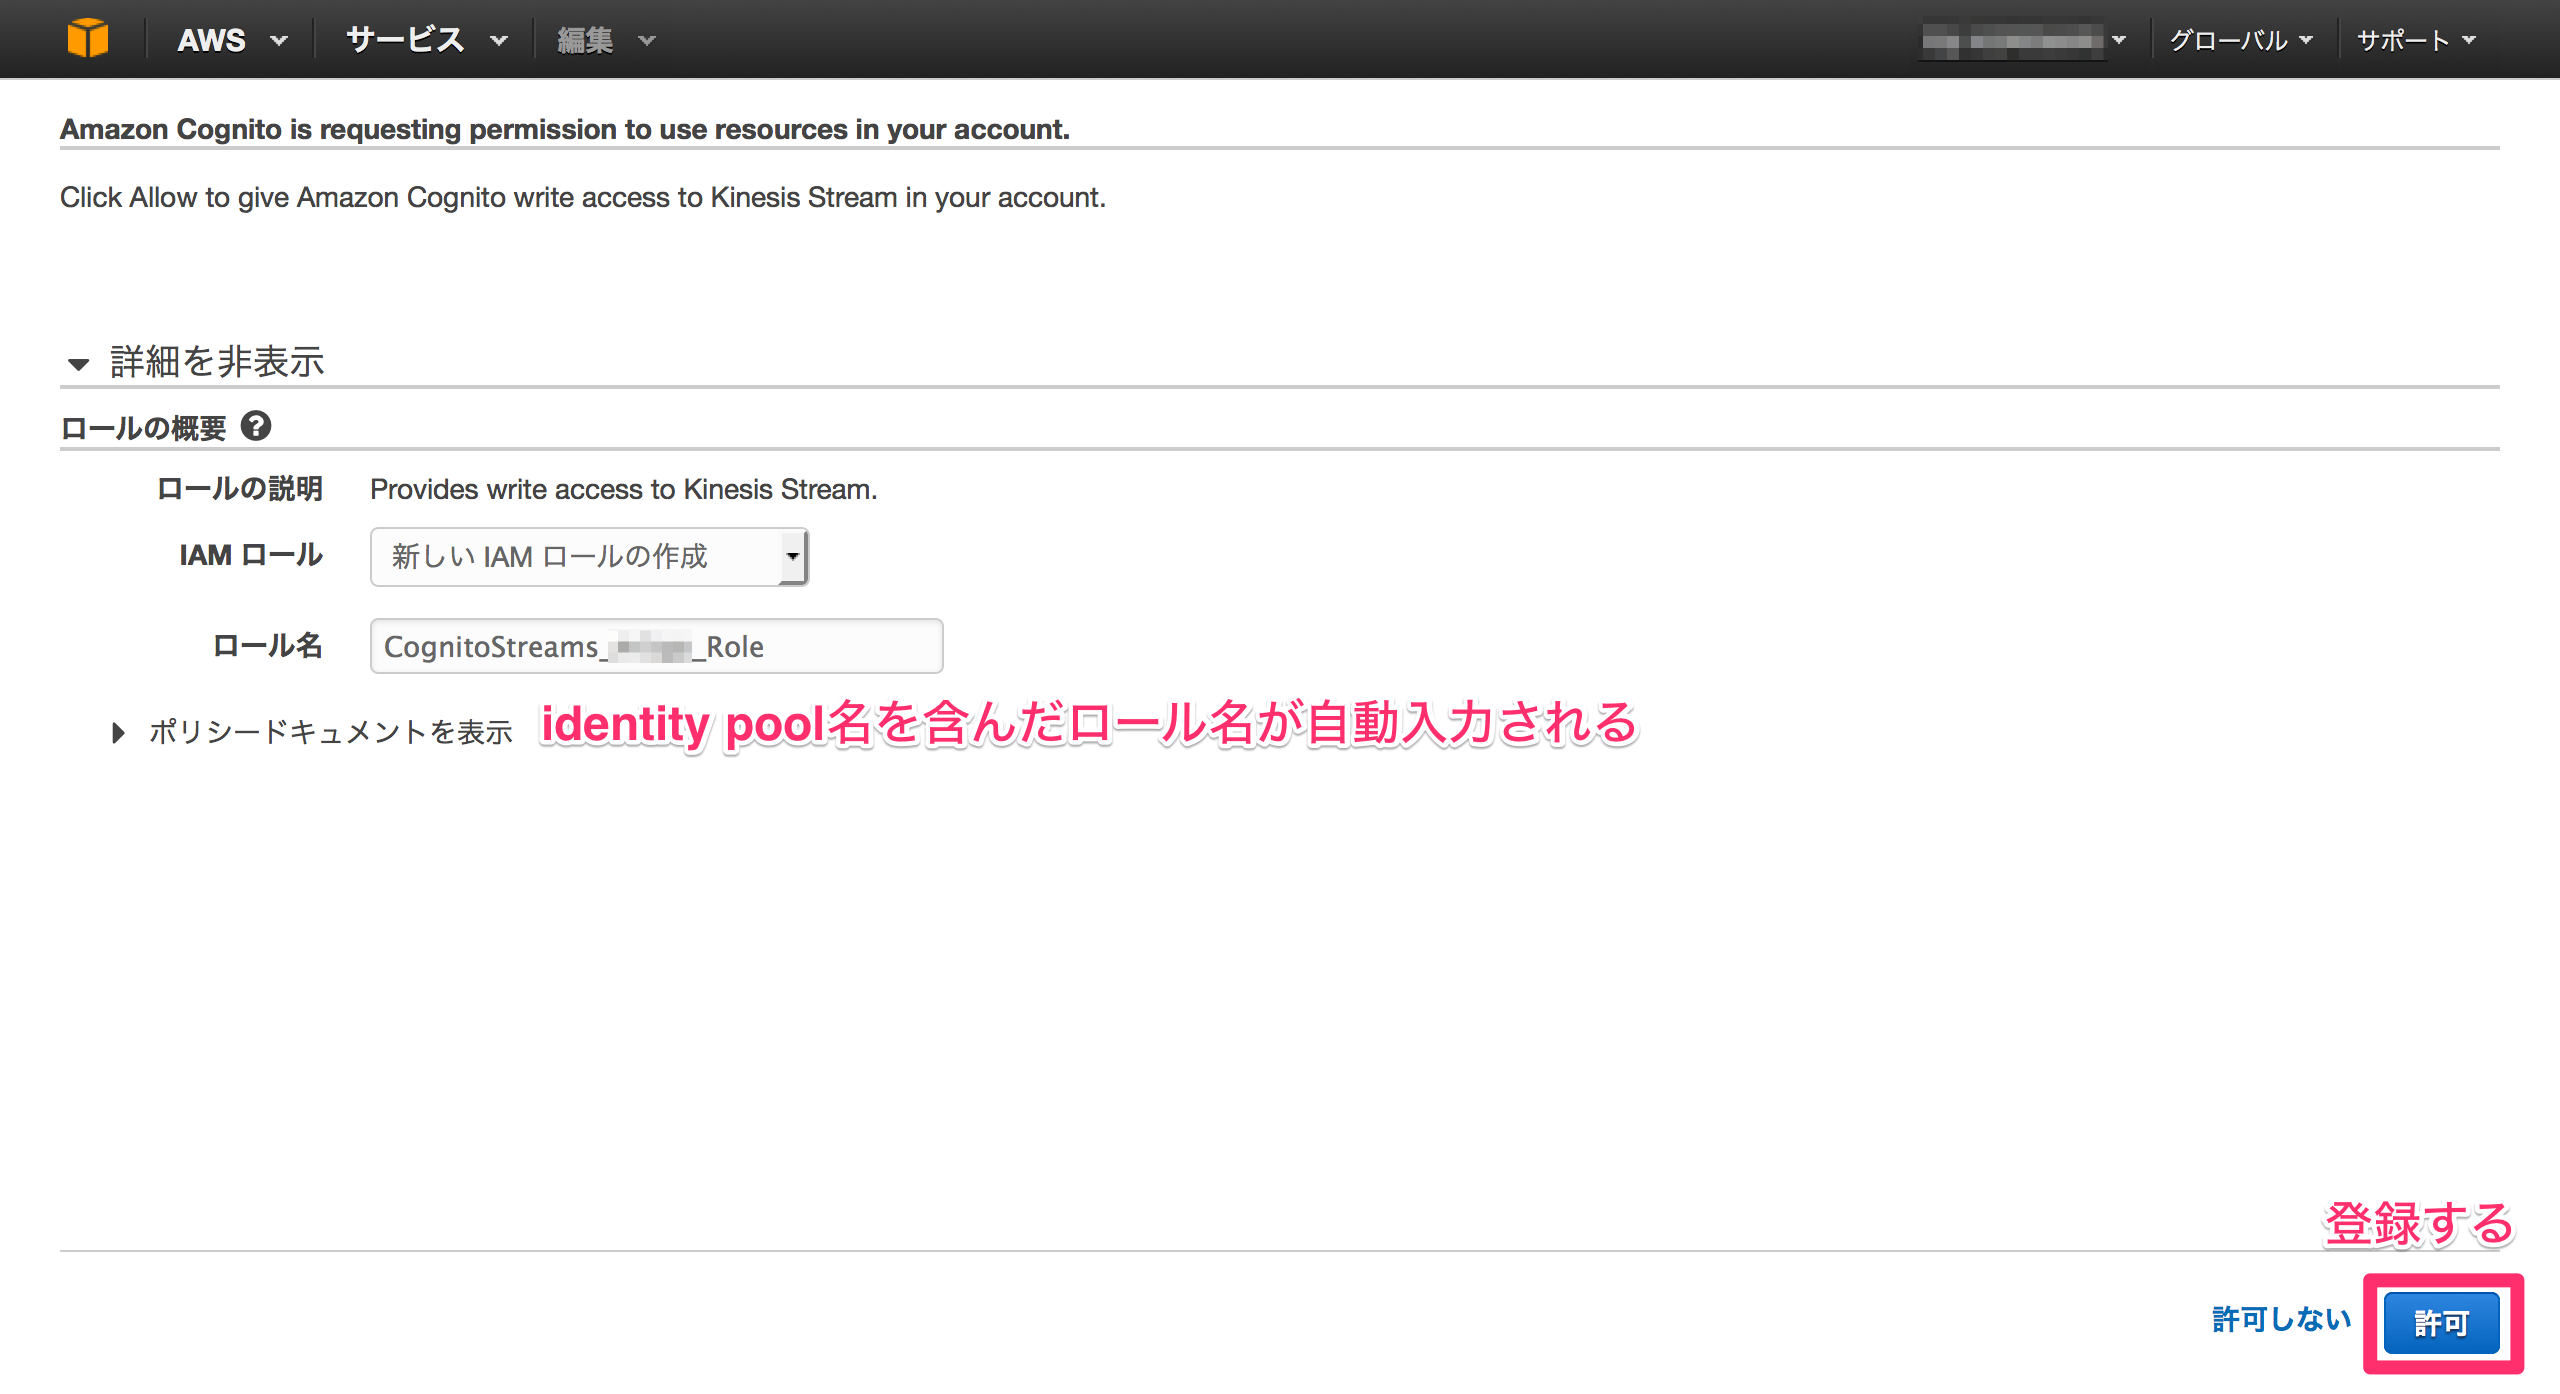Open the help icon beside ロールの概要
Viewport: 2560px width, 1394px height.
(x=256, y=426)
